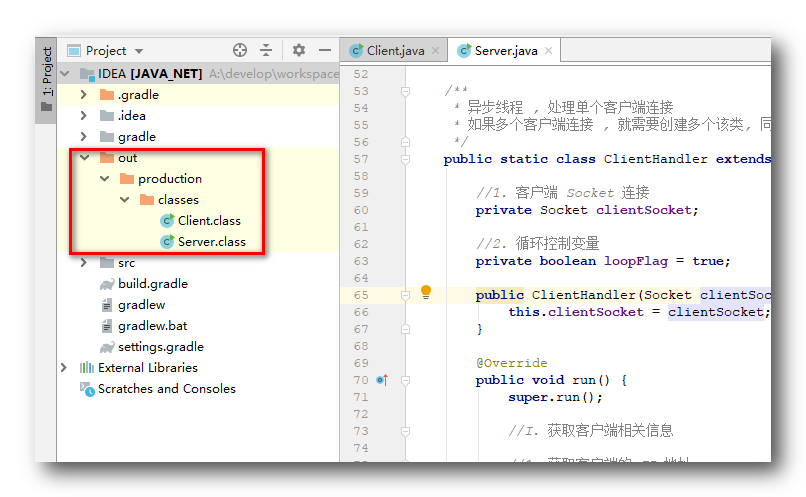The image size is (806, 497).
Task: Click the @Override annotation
Action: (x=511, y=363)
